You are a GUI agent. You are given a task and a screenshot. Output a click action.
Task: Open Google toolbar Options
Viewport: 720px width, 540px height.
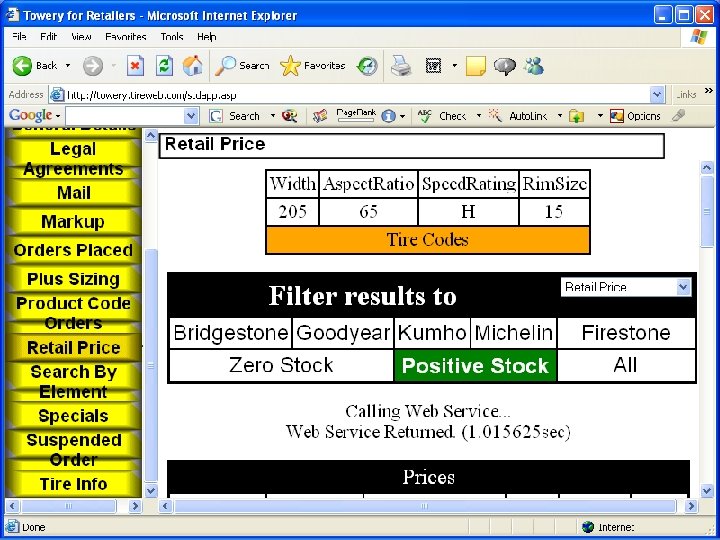pos(635,116)
